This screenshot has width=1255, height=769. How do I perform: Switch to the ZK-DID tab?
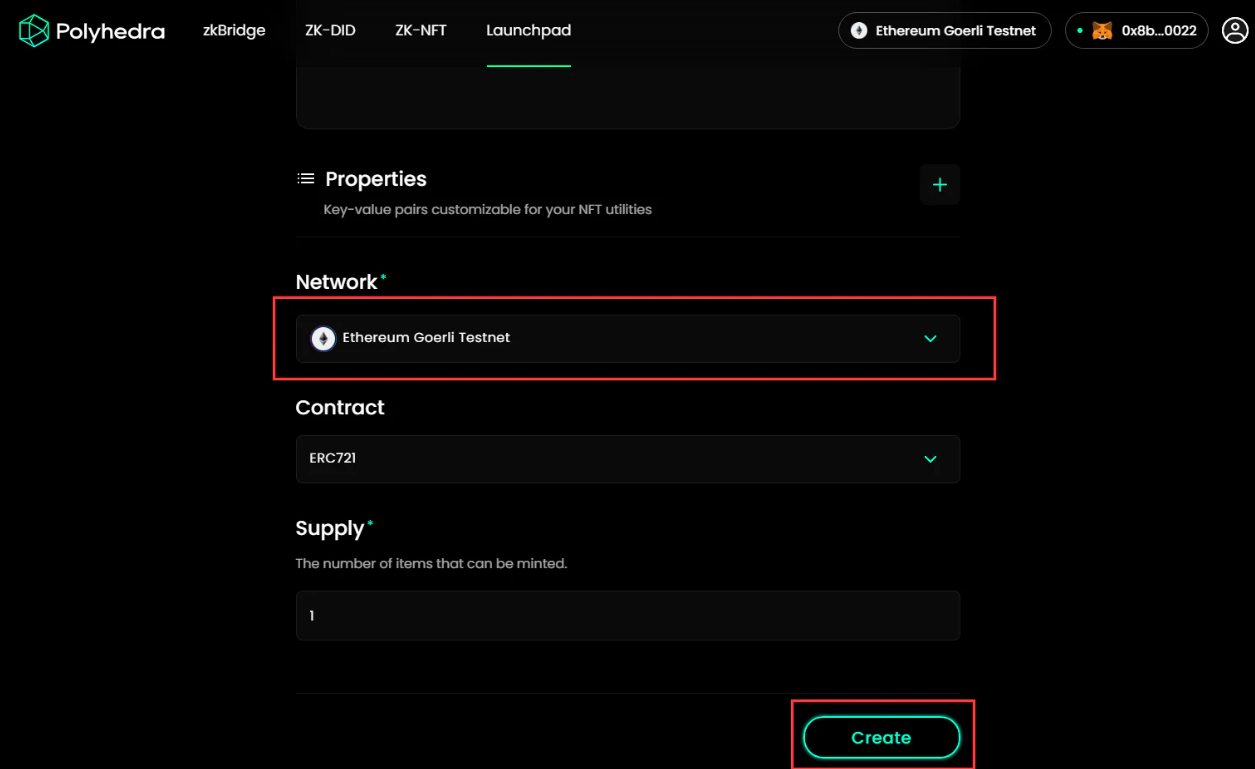coord(330,31)
